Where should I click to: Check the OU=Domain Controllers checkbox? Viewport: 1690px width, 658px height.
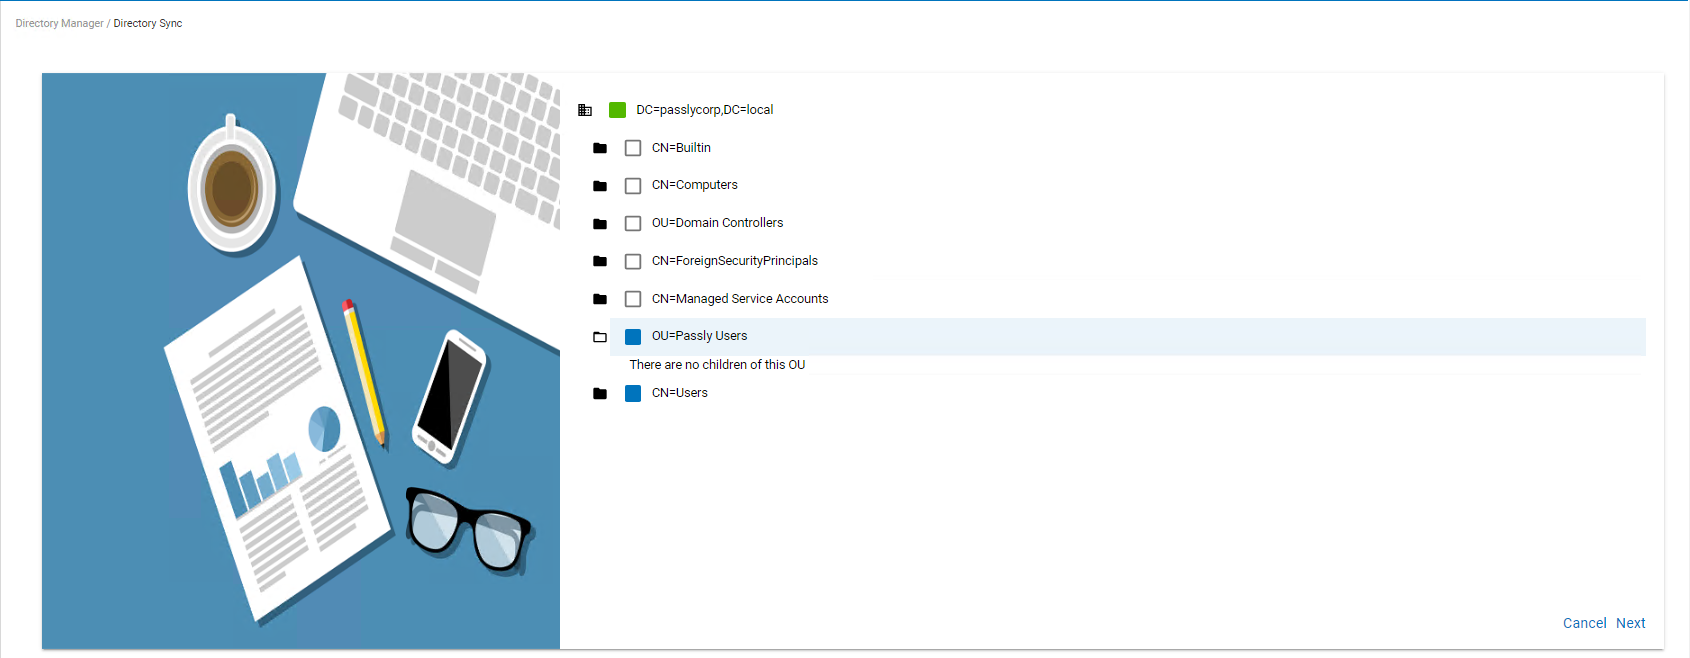tap(633, 224)
